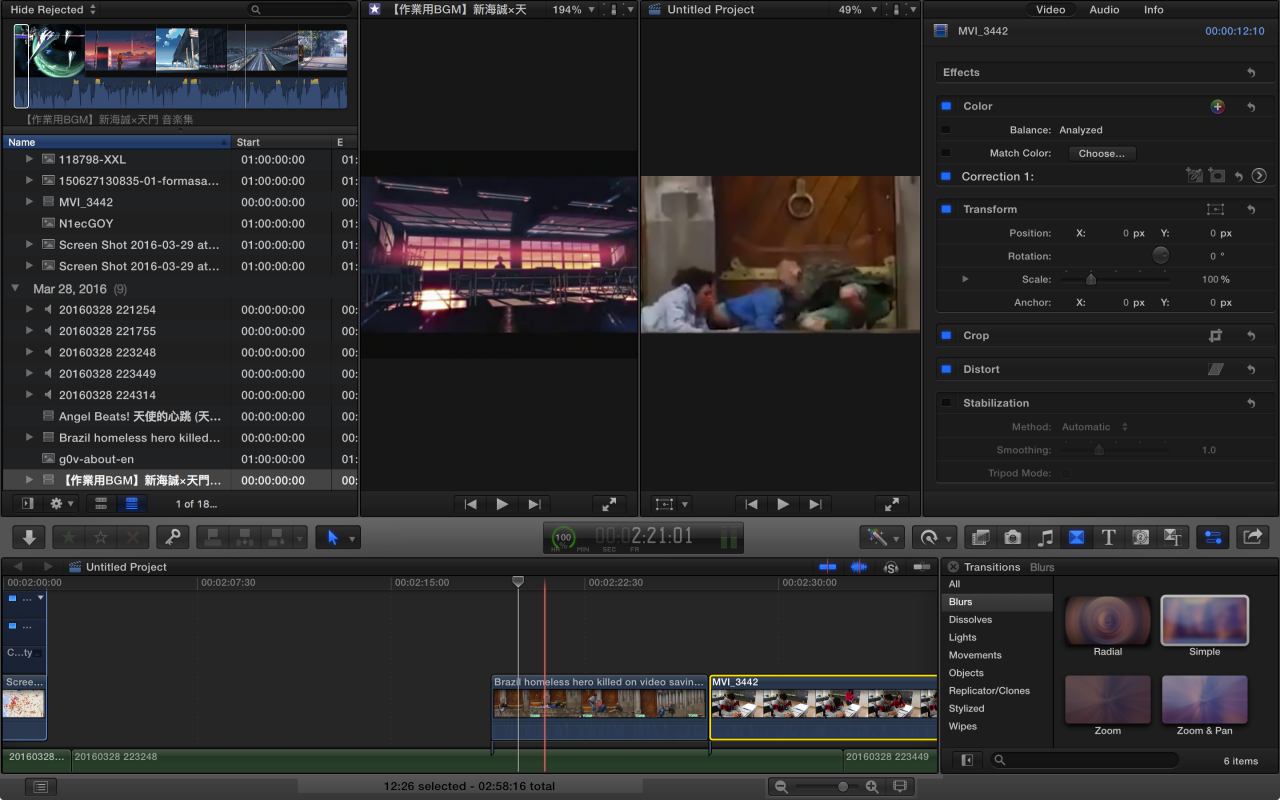Open the Titles browser T icon
This screenshot has width=1280, height=800.
(1108, 537)
